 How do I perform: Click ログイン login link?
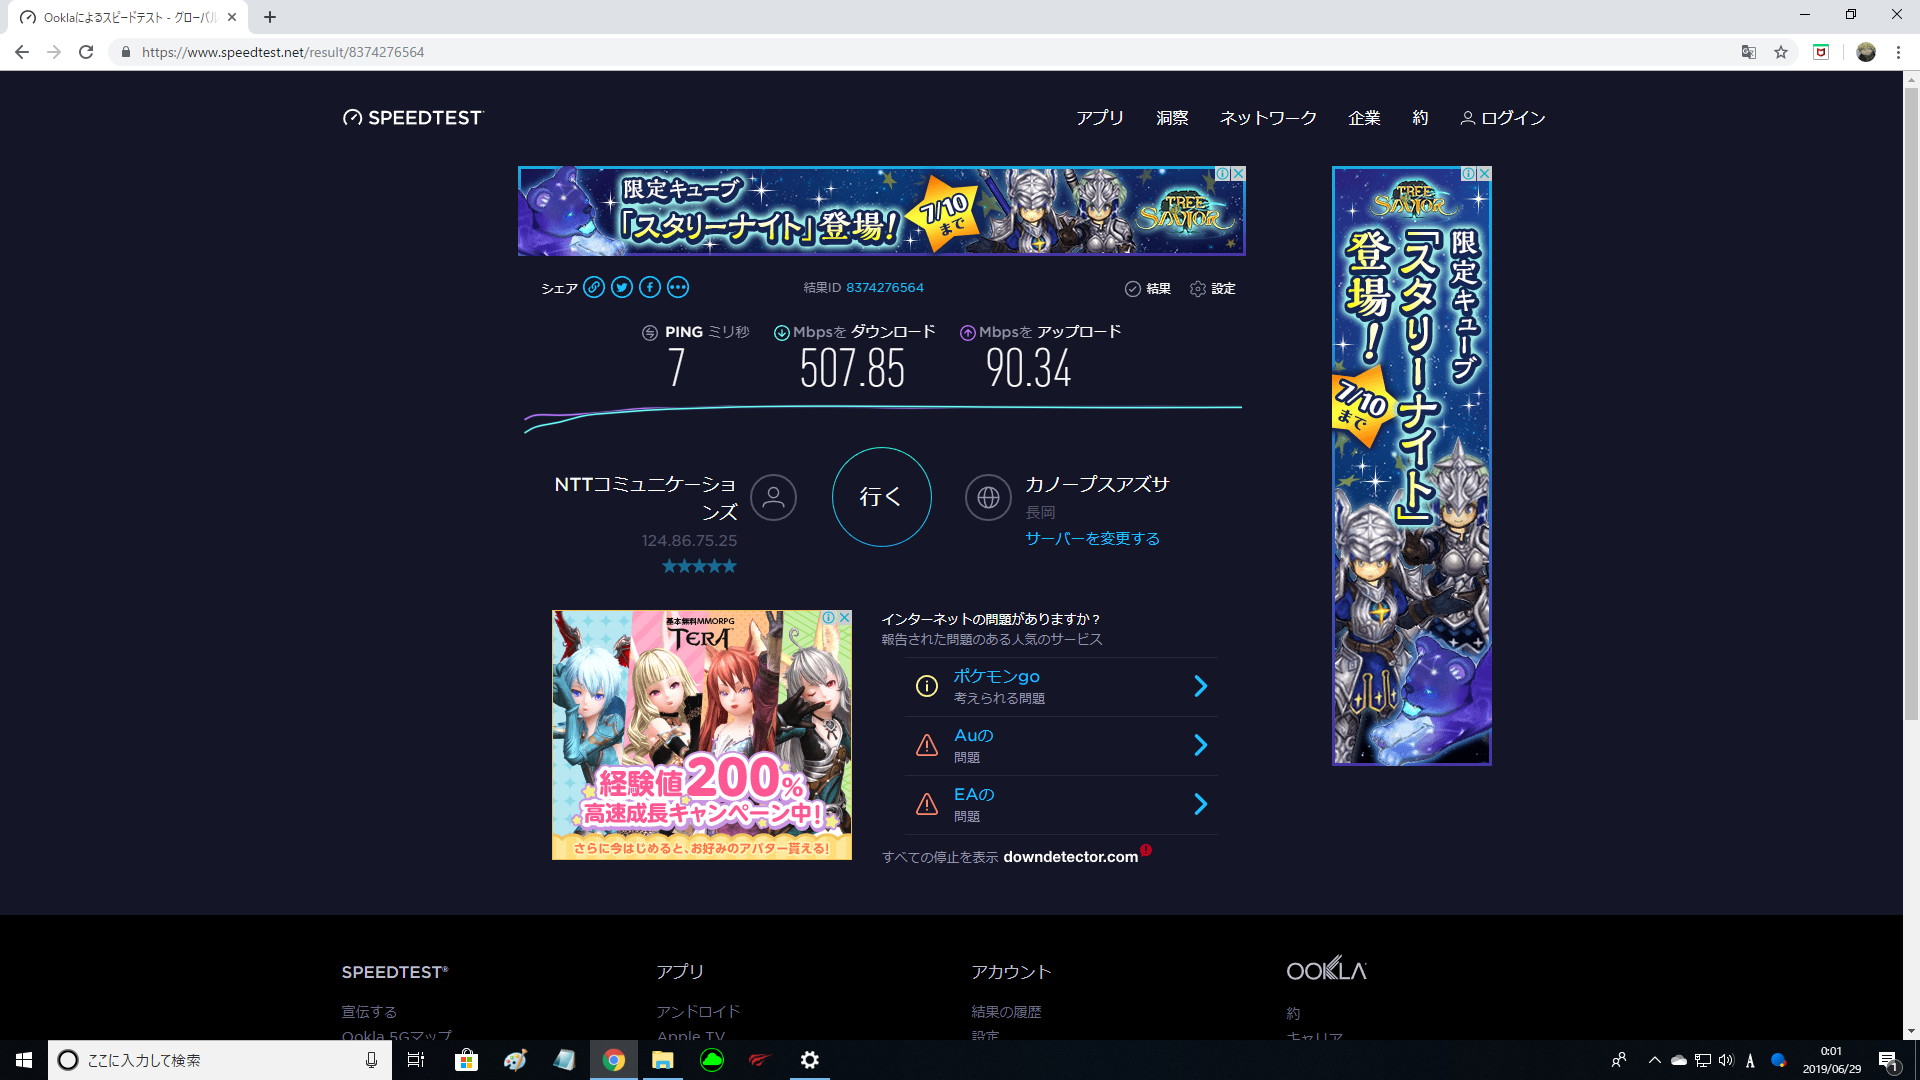pos(1503,118)
